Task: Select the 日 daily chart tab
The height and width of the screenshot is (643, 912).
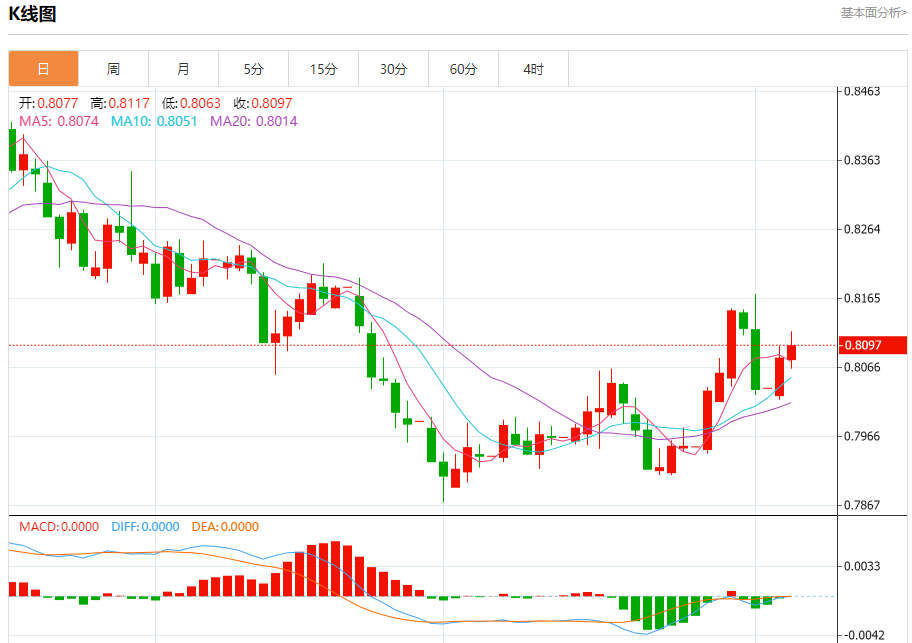Action: pos(44,69)
